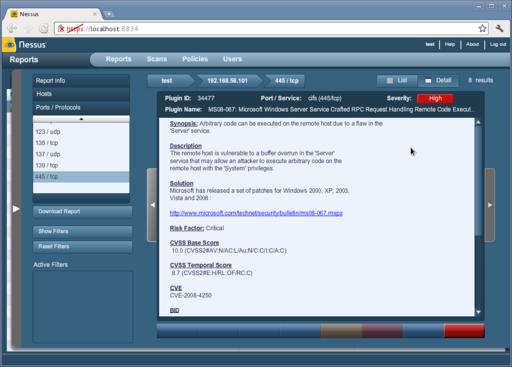This screenshot has width=512, height=367.
Task: Click the browser back arrow icon
Action: (x=12, y=29)
